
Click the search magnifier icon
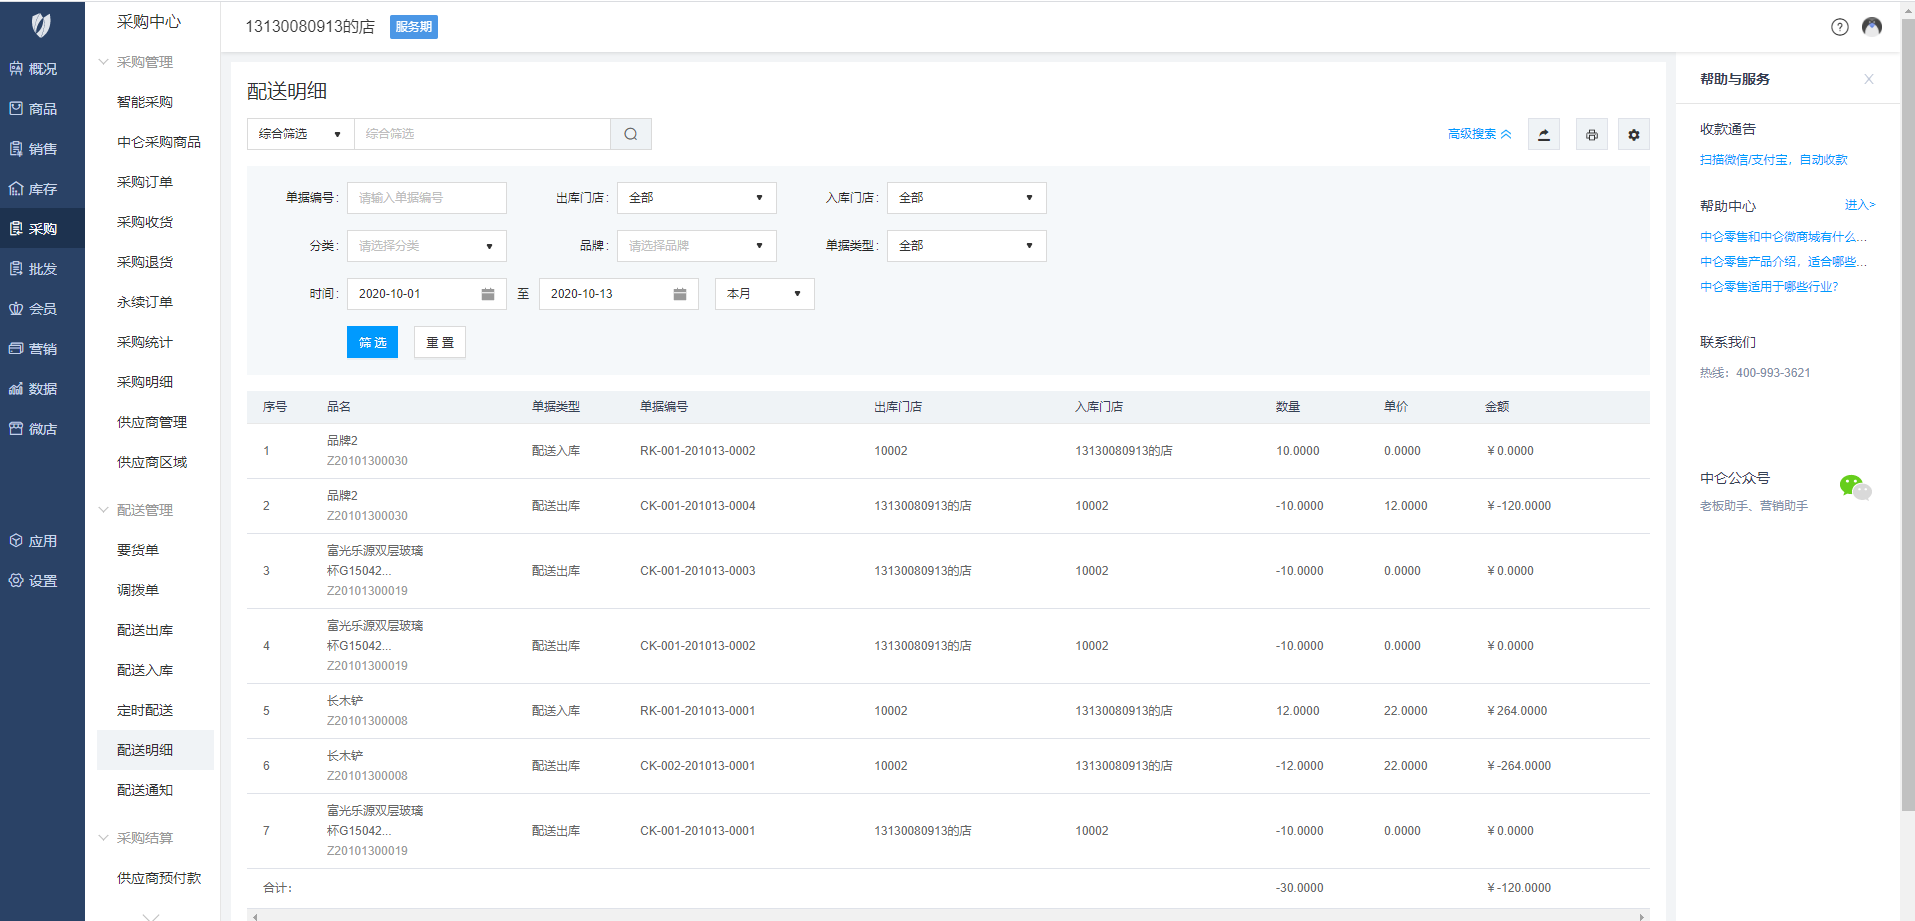tap(630, 134)
